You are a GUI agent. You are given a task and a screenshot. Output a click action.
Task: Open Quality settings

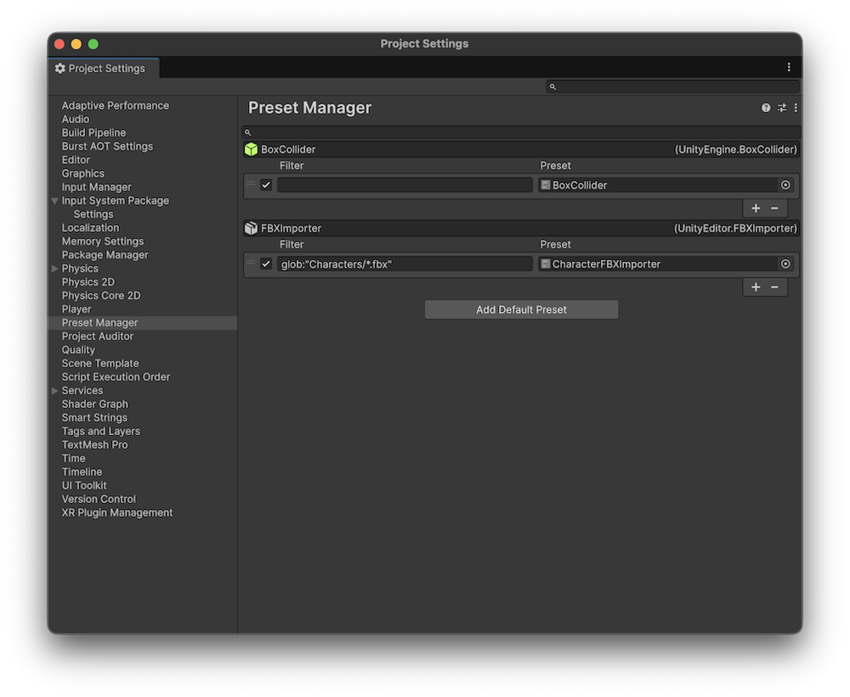(x=79, y=350)
